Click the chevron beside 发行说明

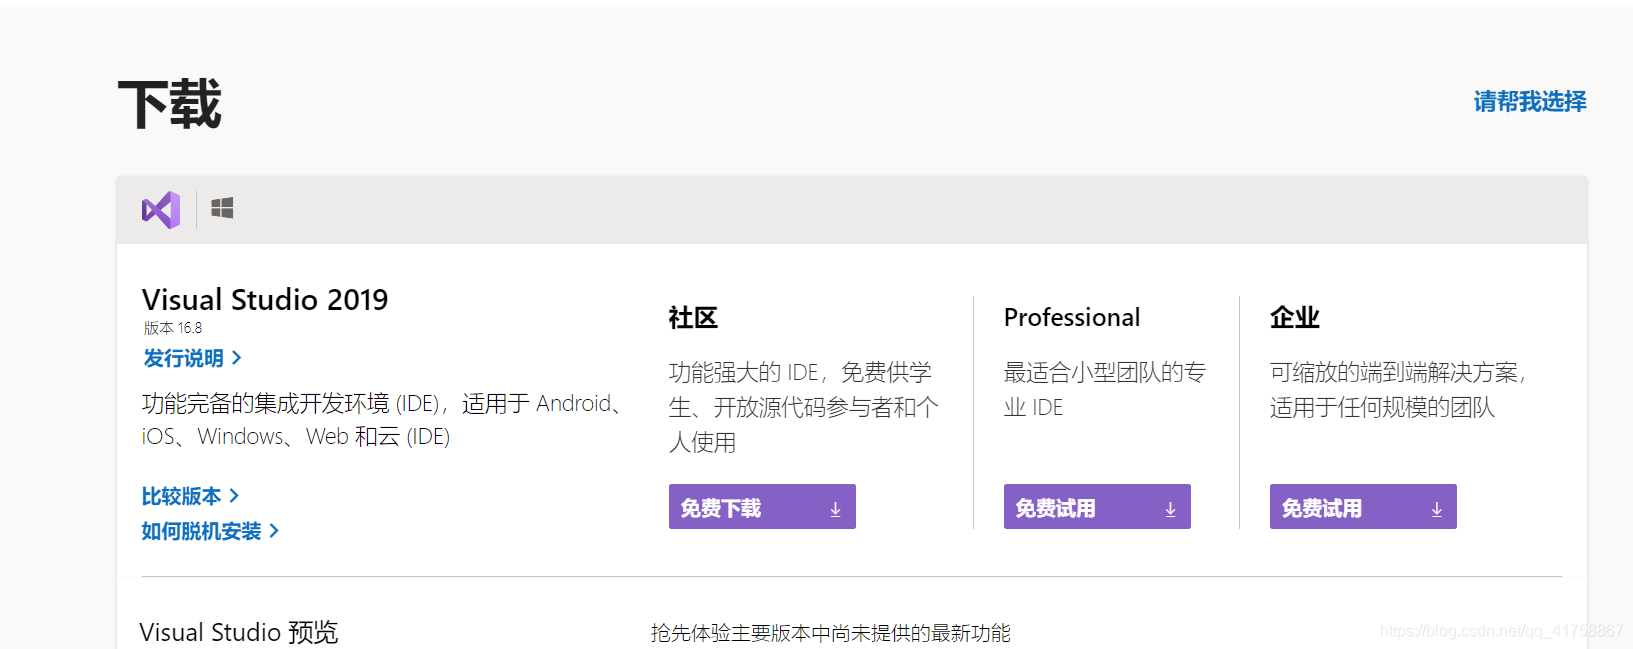tap(236, 357)
